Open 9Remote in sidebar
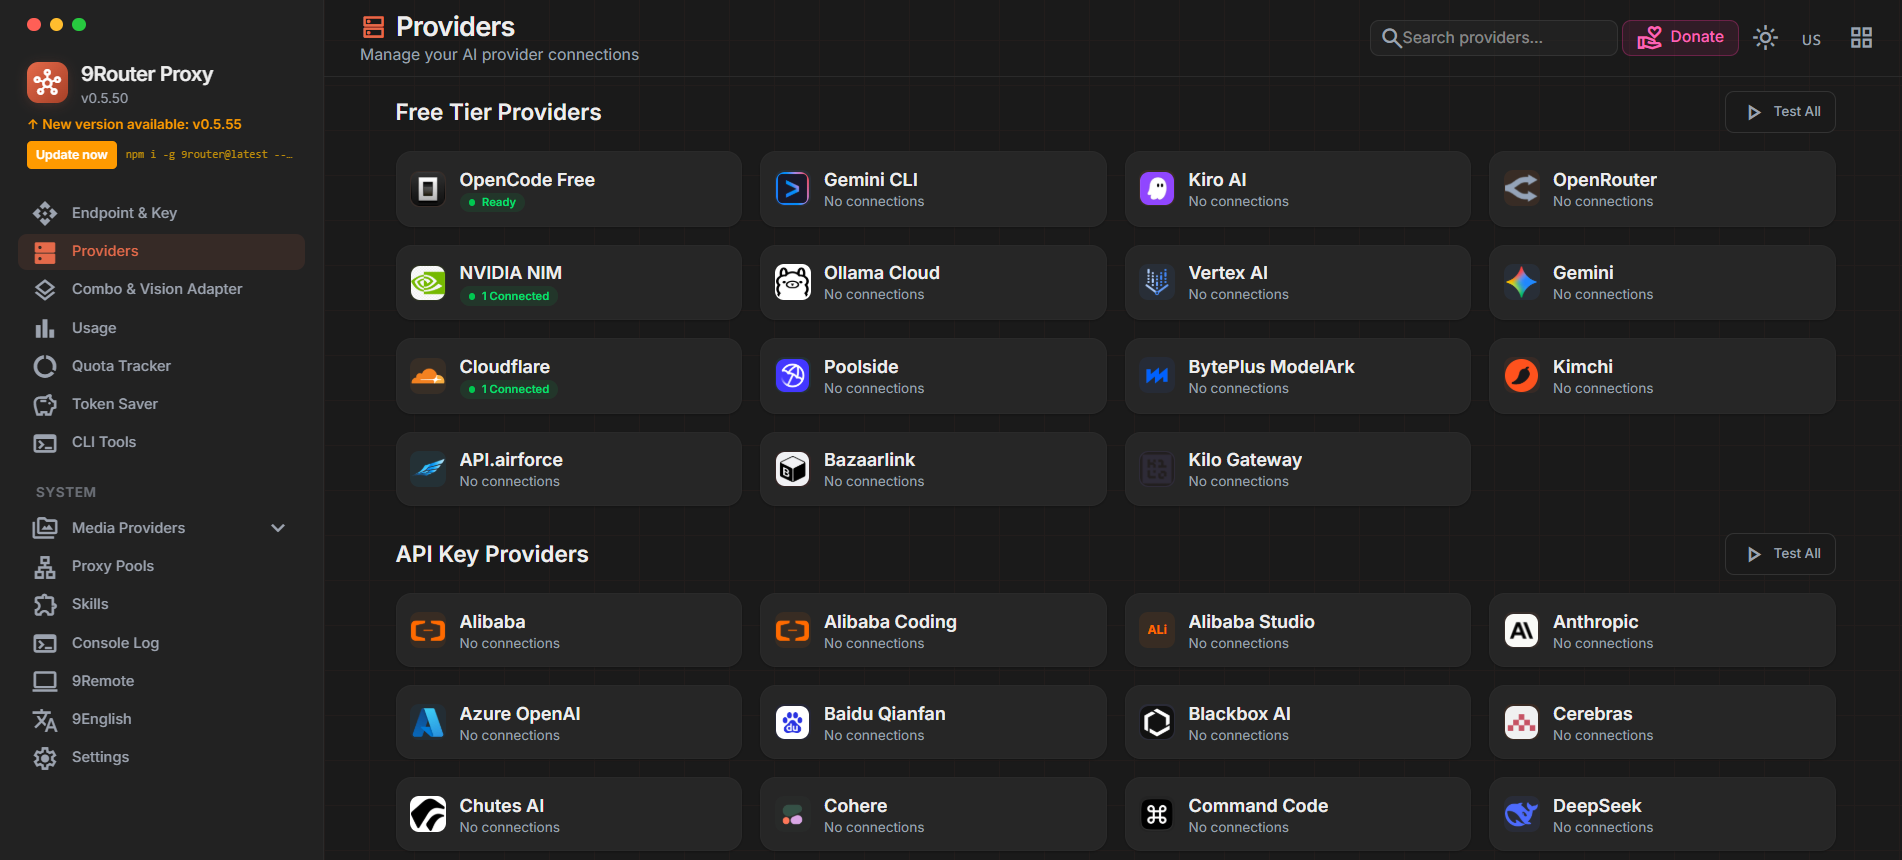This screenshot has width=1902, height=860. tap(162, 681)
